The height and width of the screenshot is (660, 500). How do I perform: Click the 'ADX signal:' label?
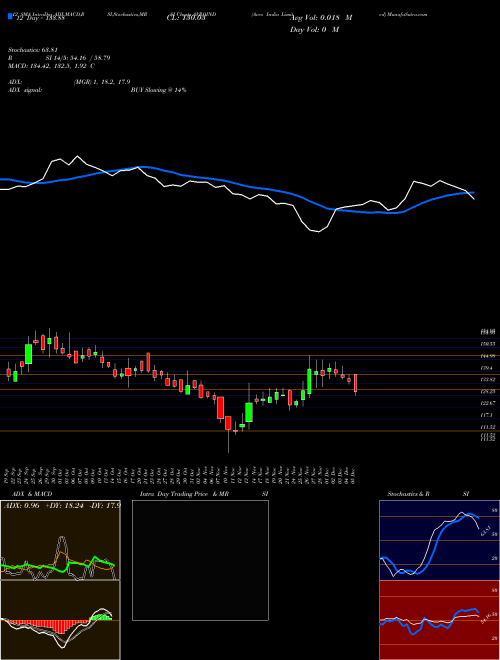(x=25, y=90)
